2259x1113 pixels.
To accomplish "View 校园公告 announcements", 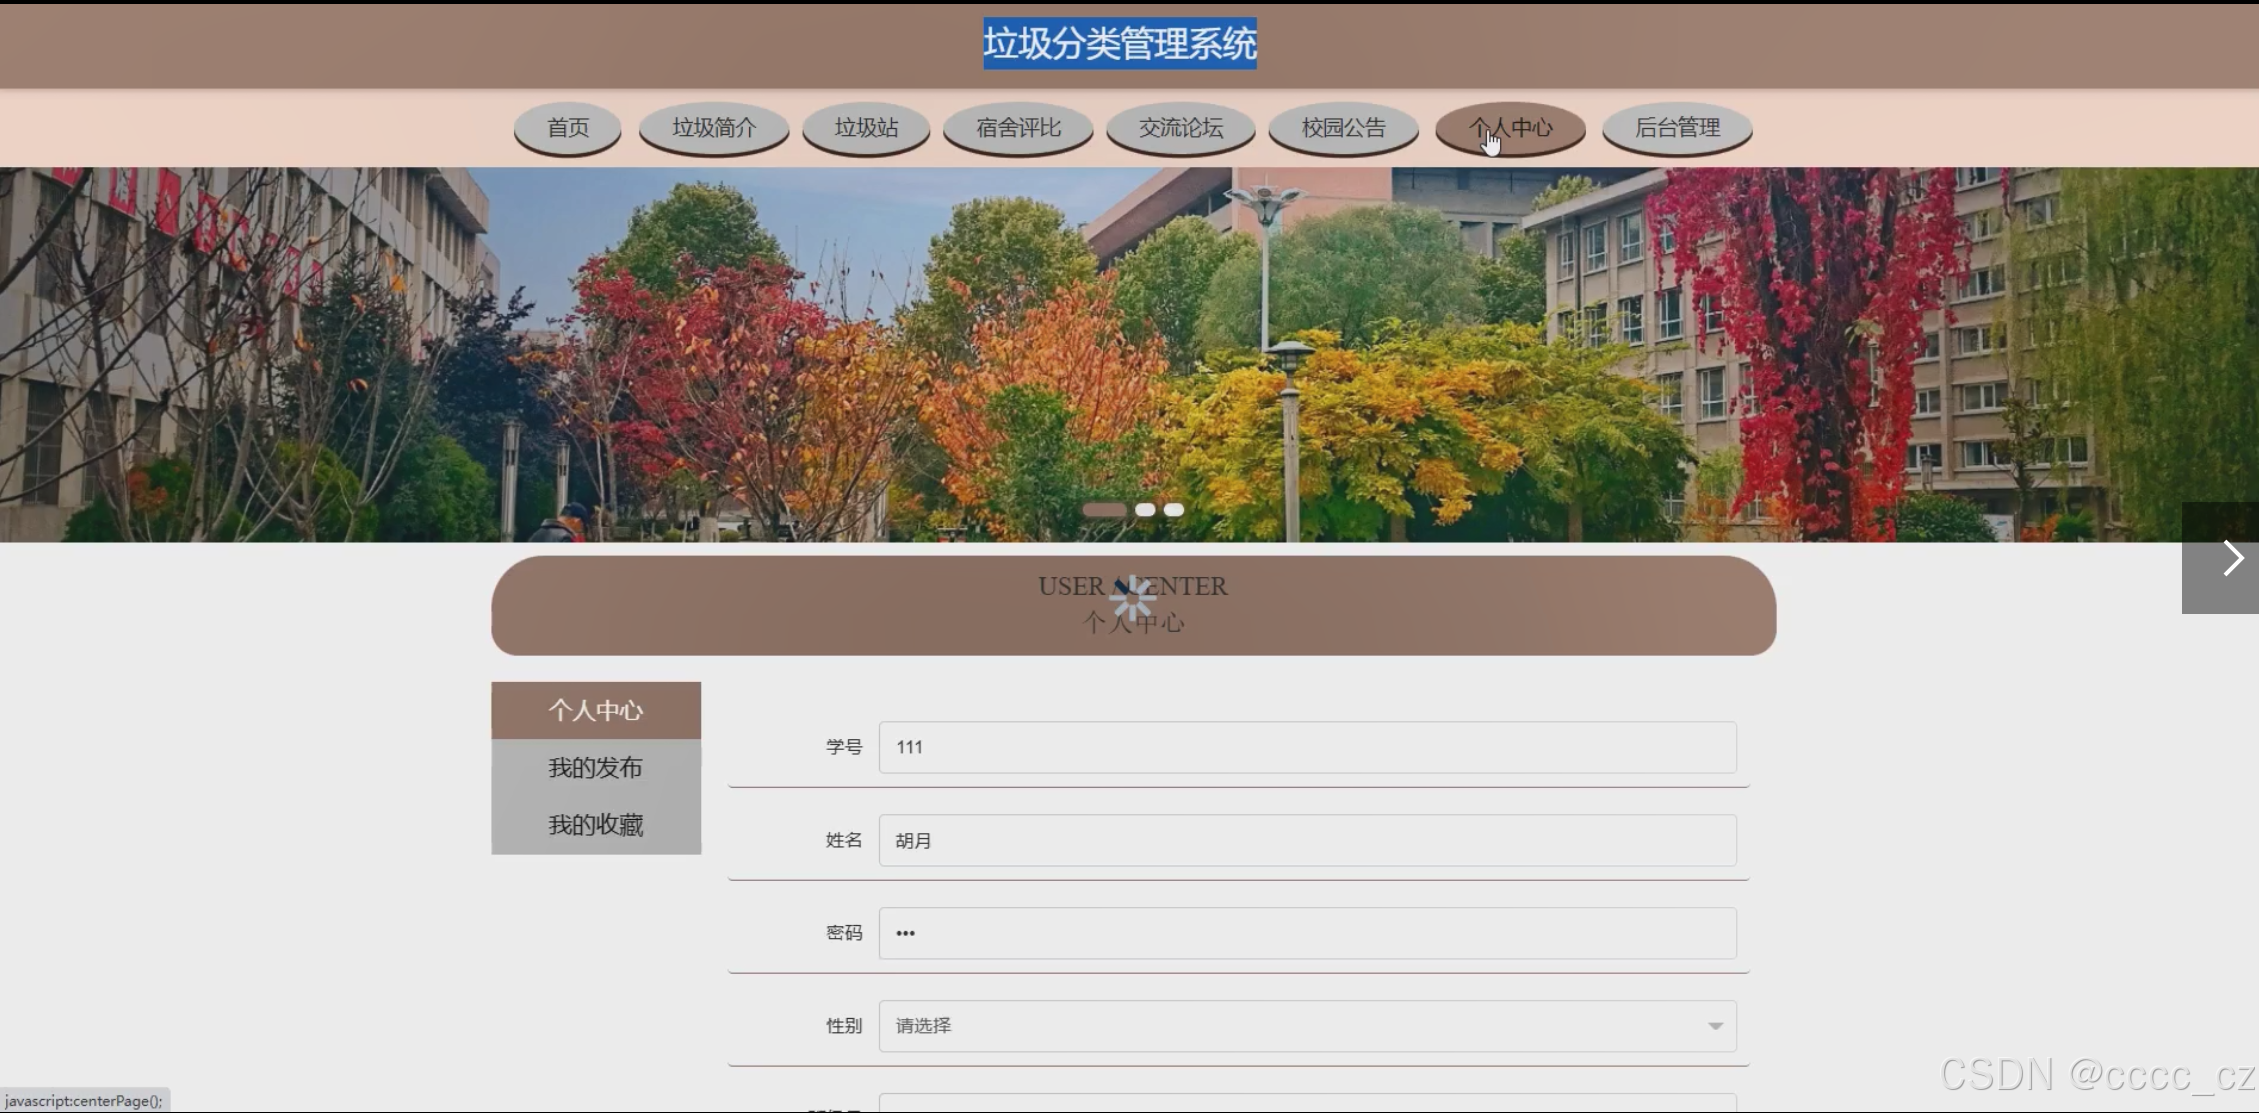I will pyautogui.click(x=1343, y=128).
